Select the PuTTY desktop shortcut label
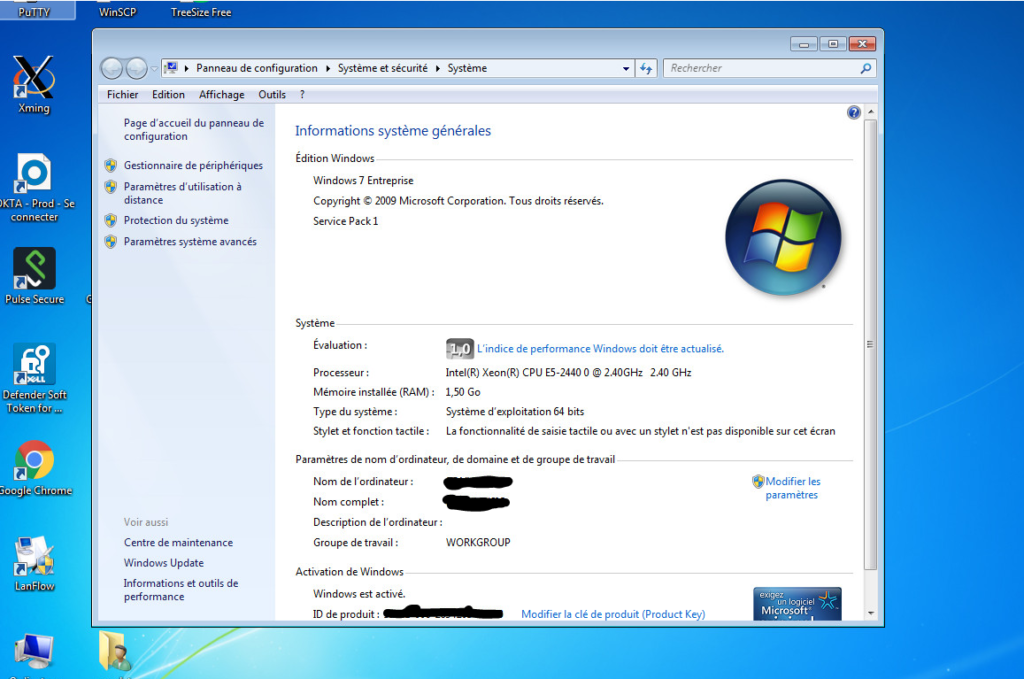1024x679 pixels. pyautogui.click(x=34, y=12)
